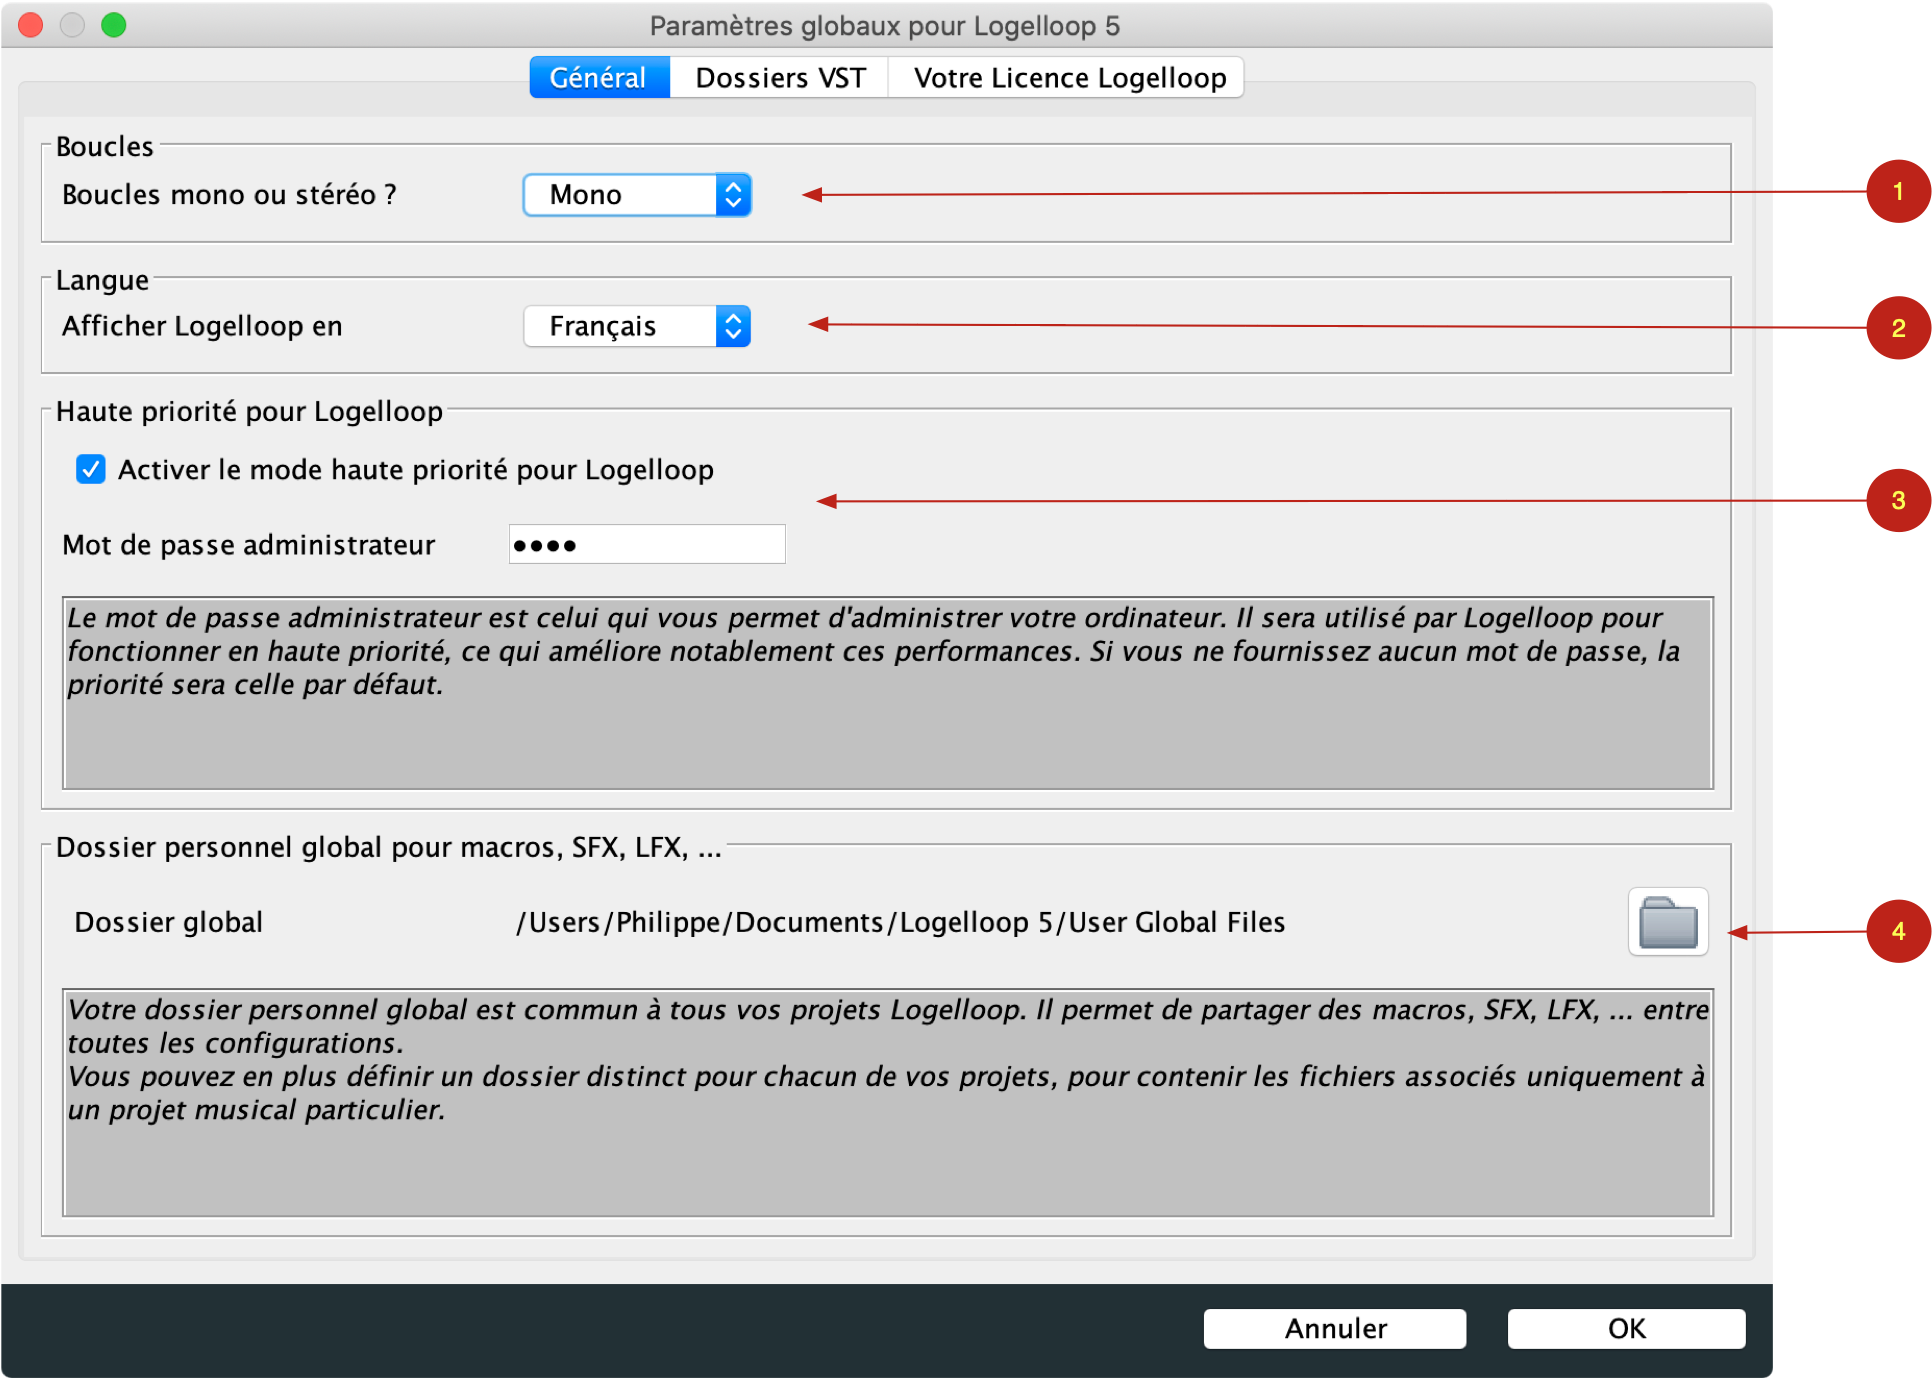Click the 'Dossier global' label
Image resolution: width=1932 pixels, height=1378 pixels.
[x=168, y=922]
